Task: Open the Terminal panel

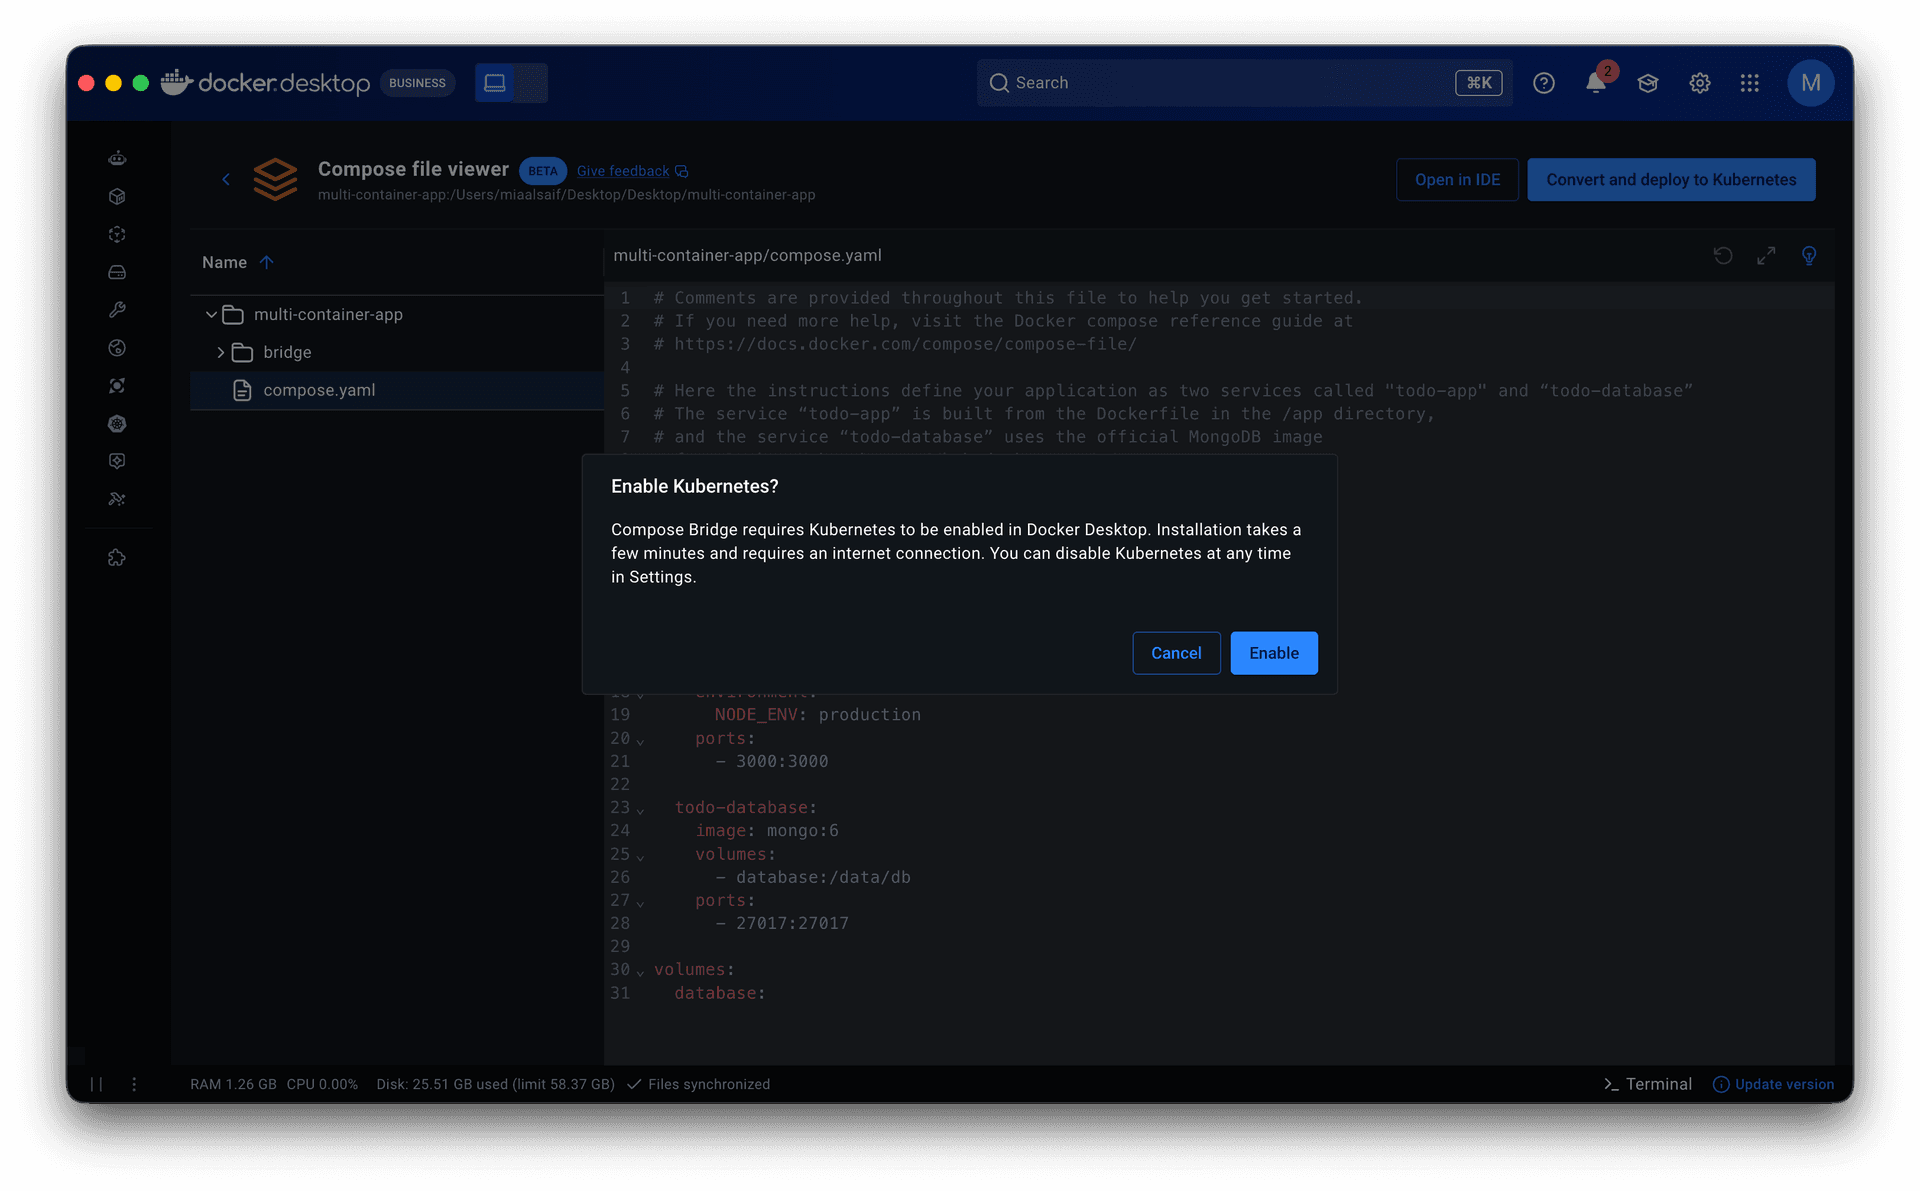Action: 1648,1084
